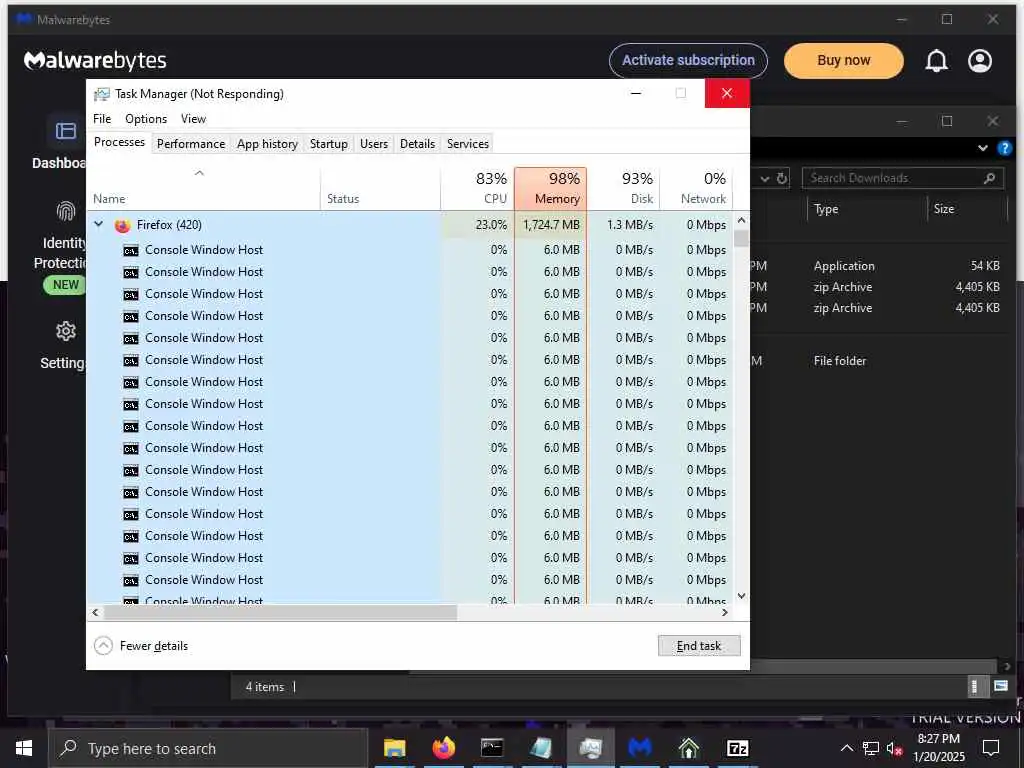
Task: Sort processes by the Memory column
Action: click(x=551, y=188)
